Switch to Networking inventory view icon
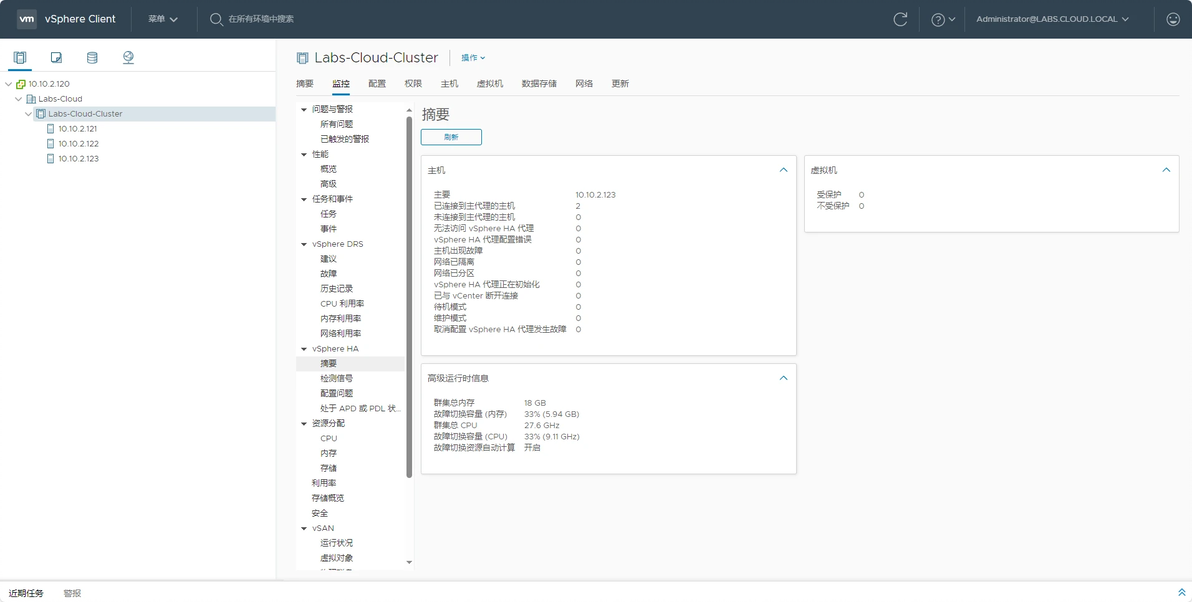This screenshot has width=1192, height=602. coord(128,57)
